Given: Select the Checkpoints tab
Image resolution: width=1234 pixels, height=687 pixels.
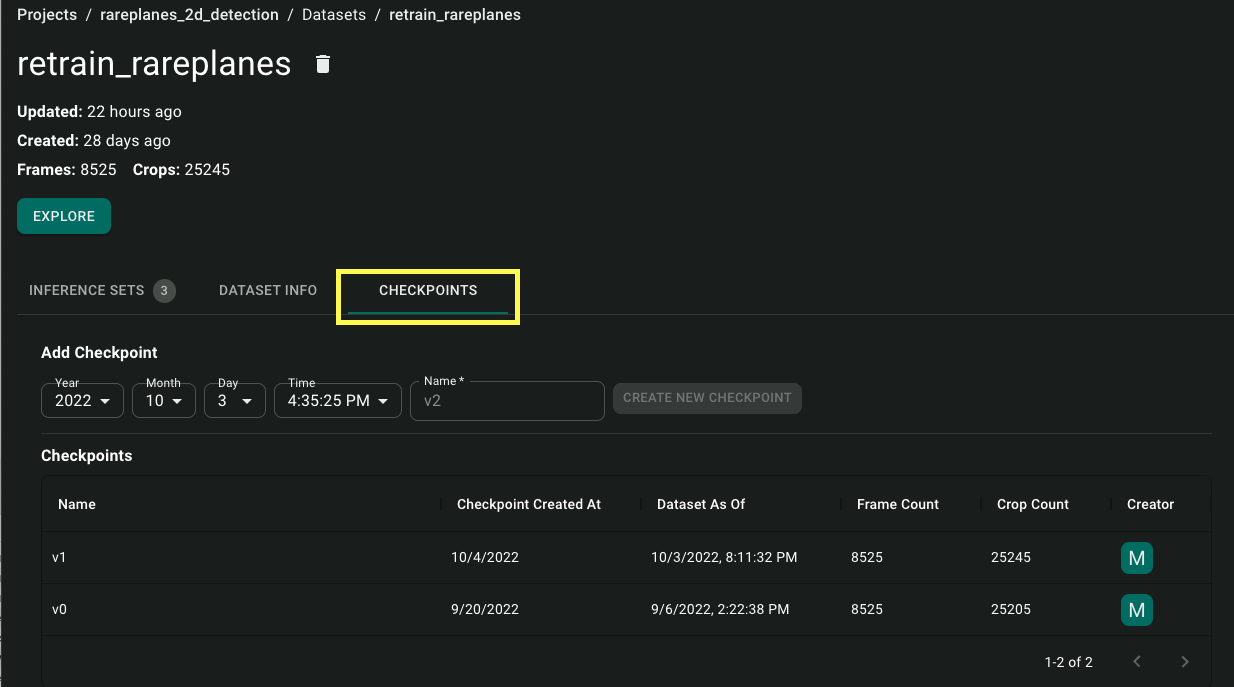Looking at the screenshot, I should point(428,291).
